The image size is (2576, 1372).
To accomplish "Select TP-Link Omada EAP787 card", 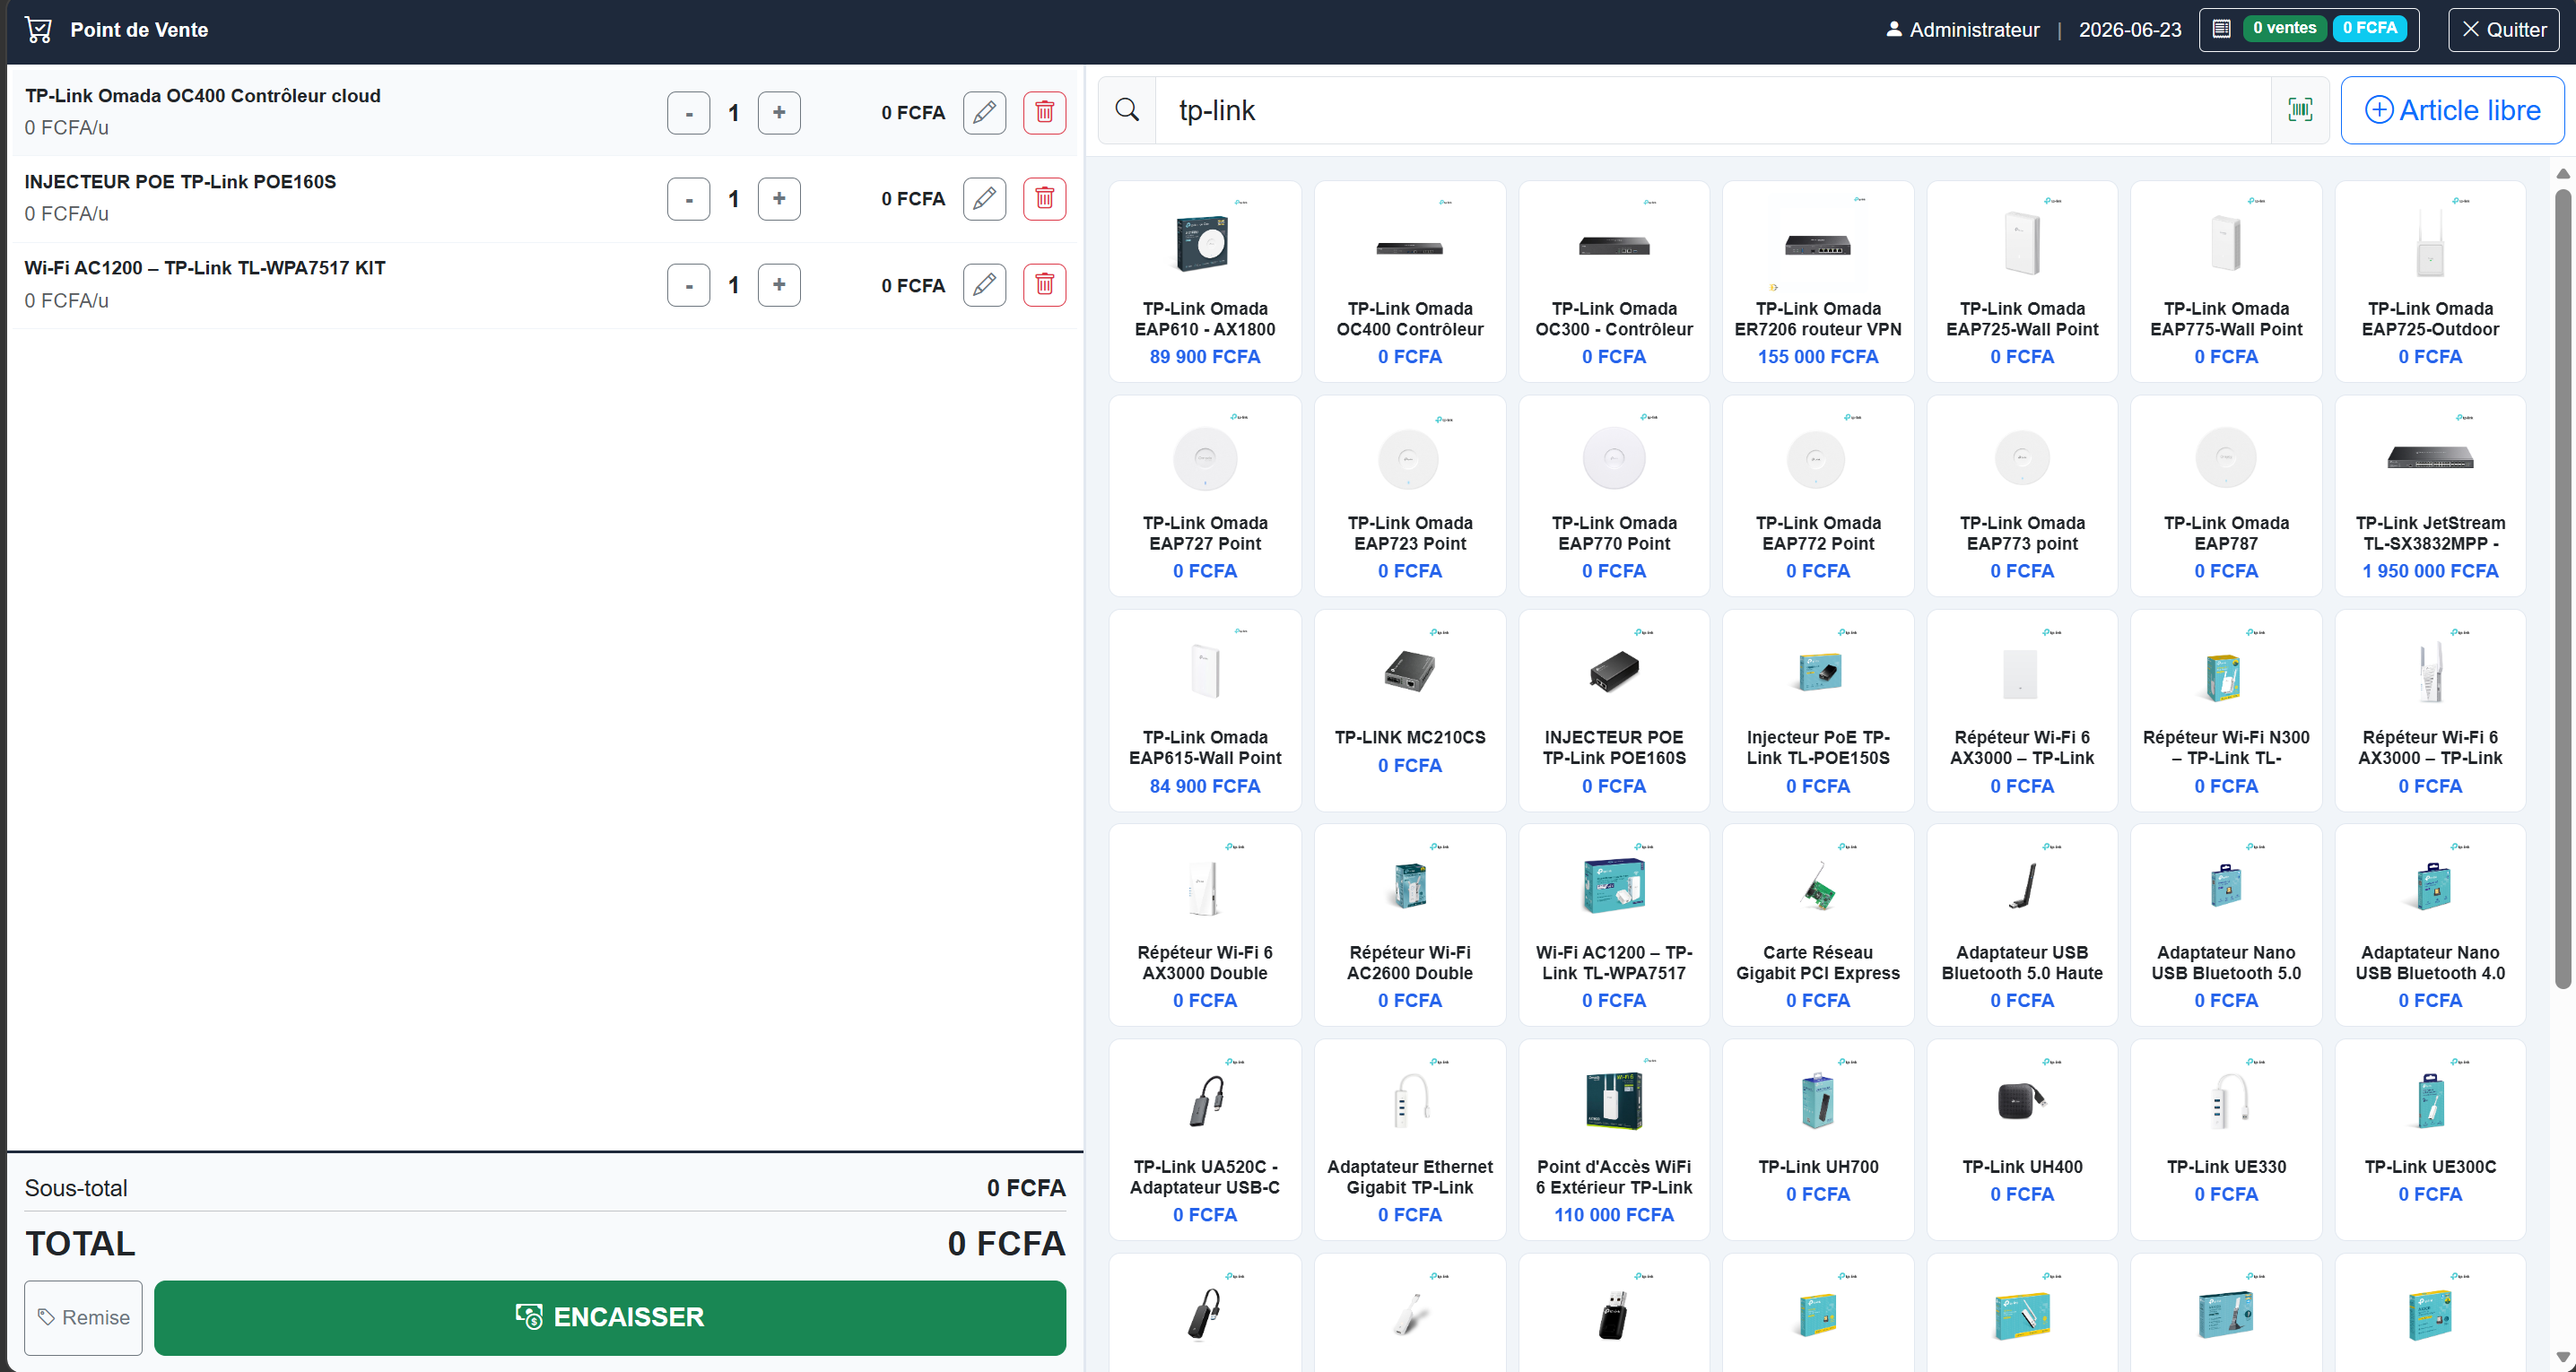I will pos(2225,496).
